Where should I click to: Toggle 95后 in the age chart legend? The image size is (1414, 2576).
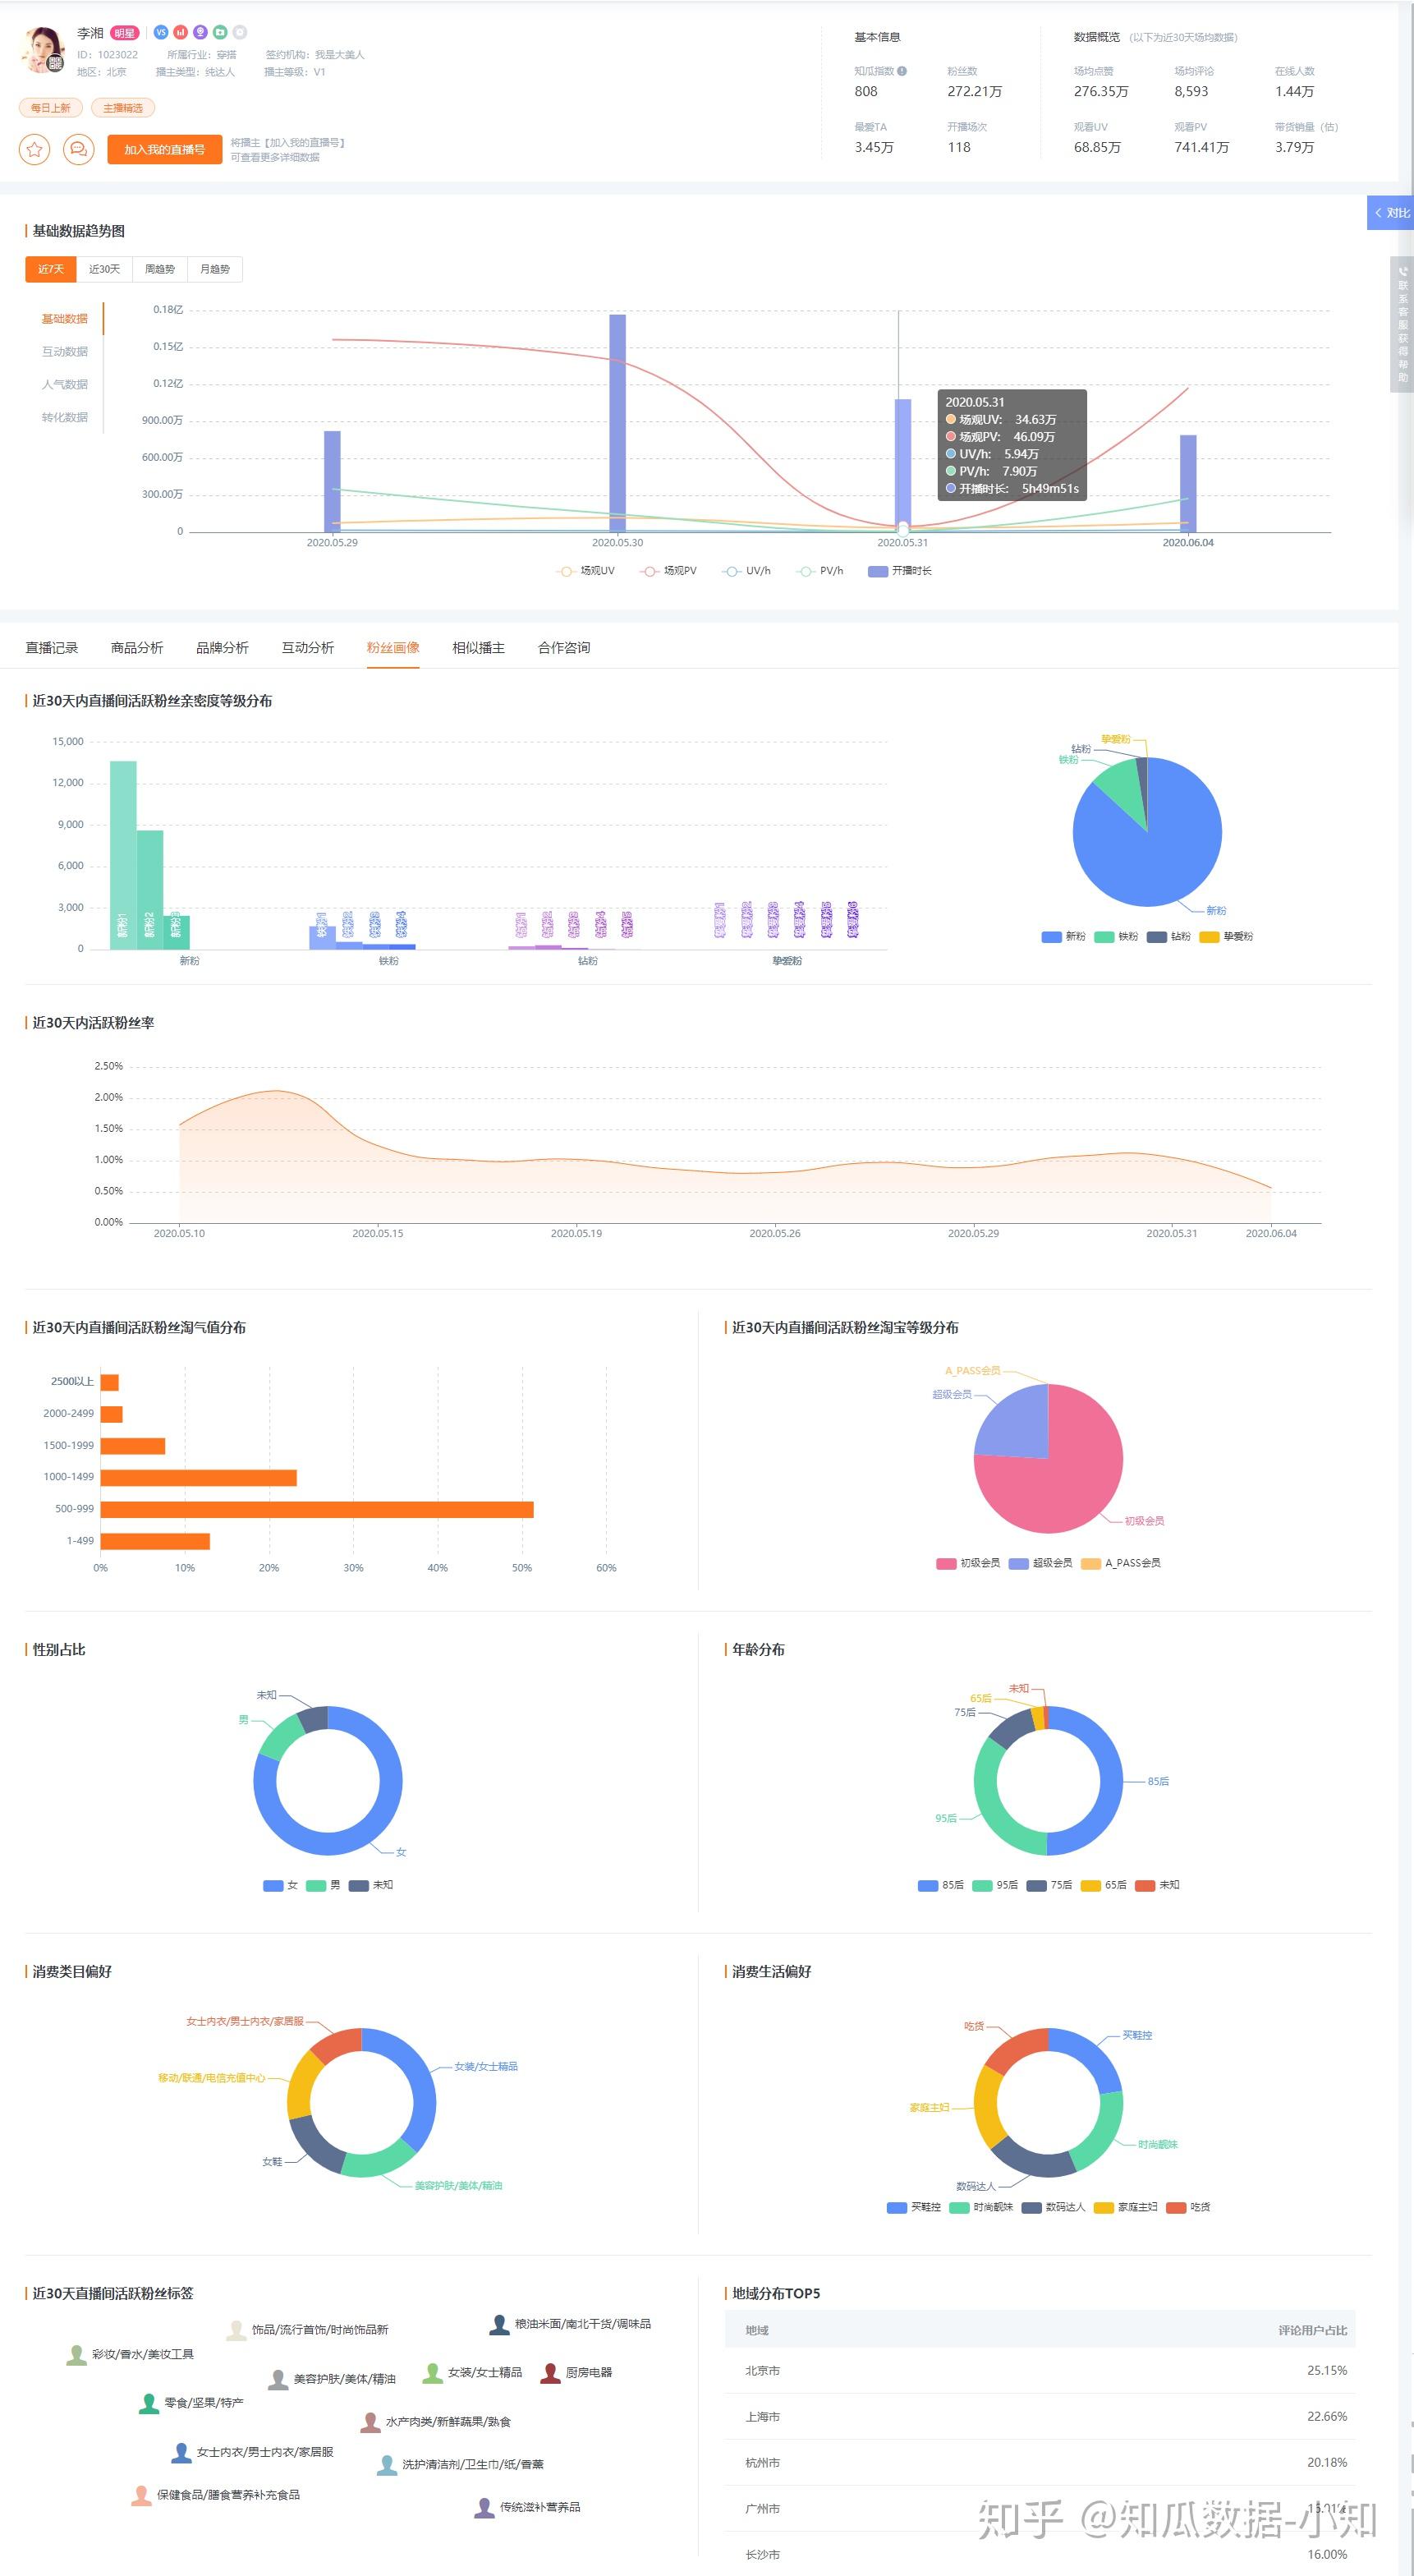[995, 1885]
